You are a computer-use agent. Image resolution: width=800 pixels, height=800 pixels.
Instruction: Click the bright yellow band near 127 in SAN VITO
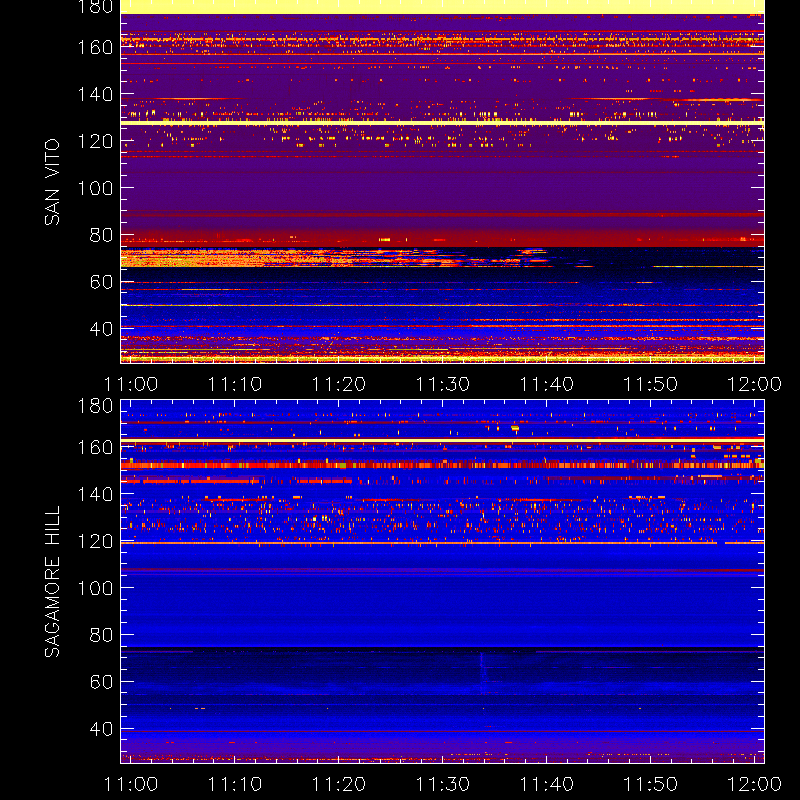tap(442, 123)
